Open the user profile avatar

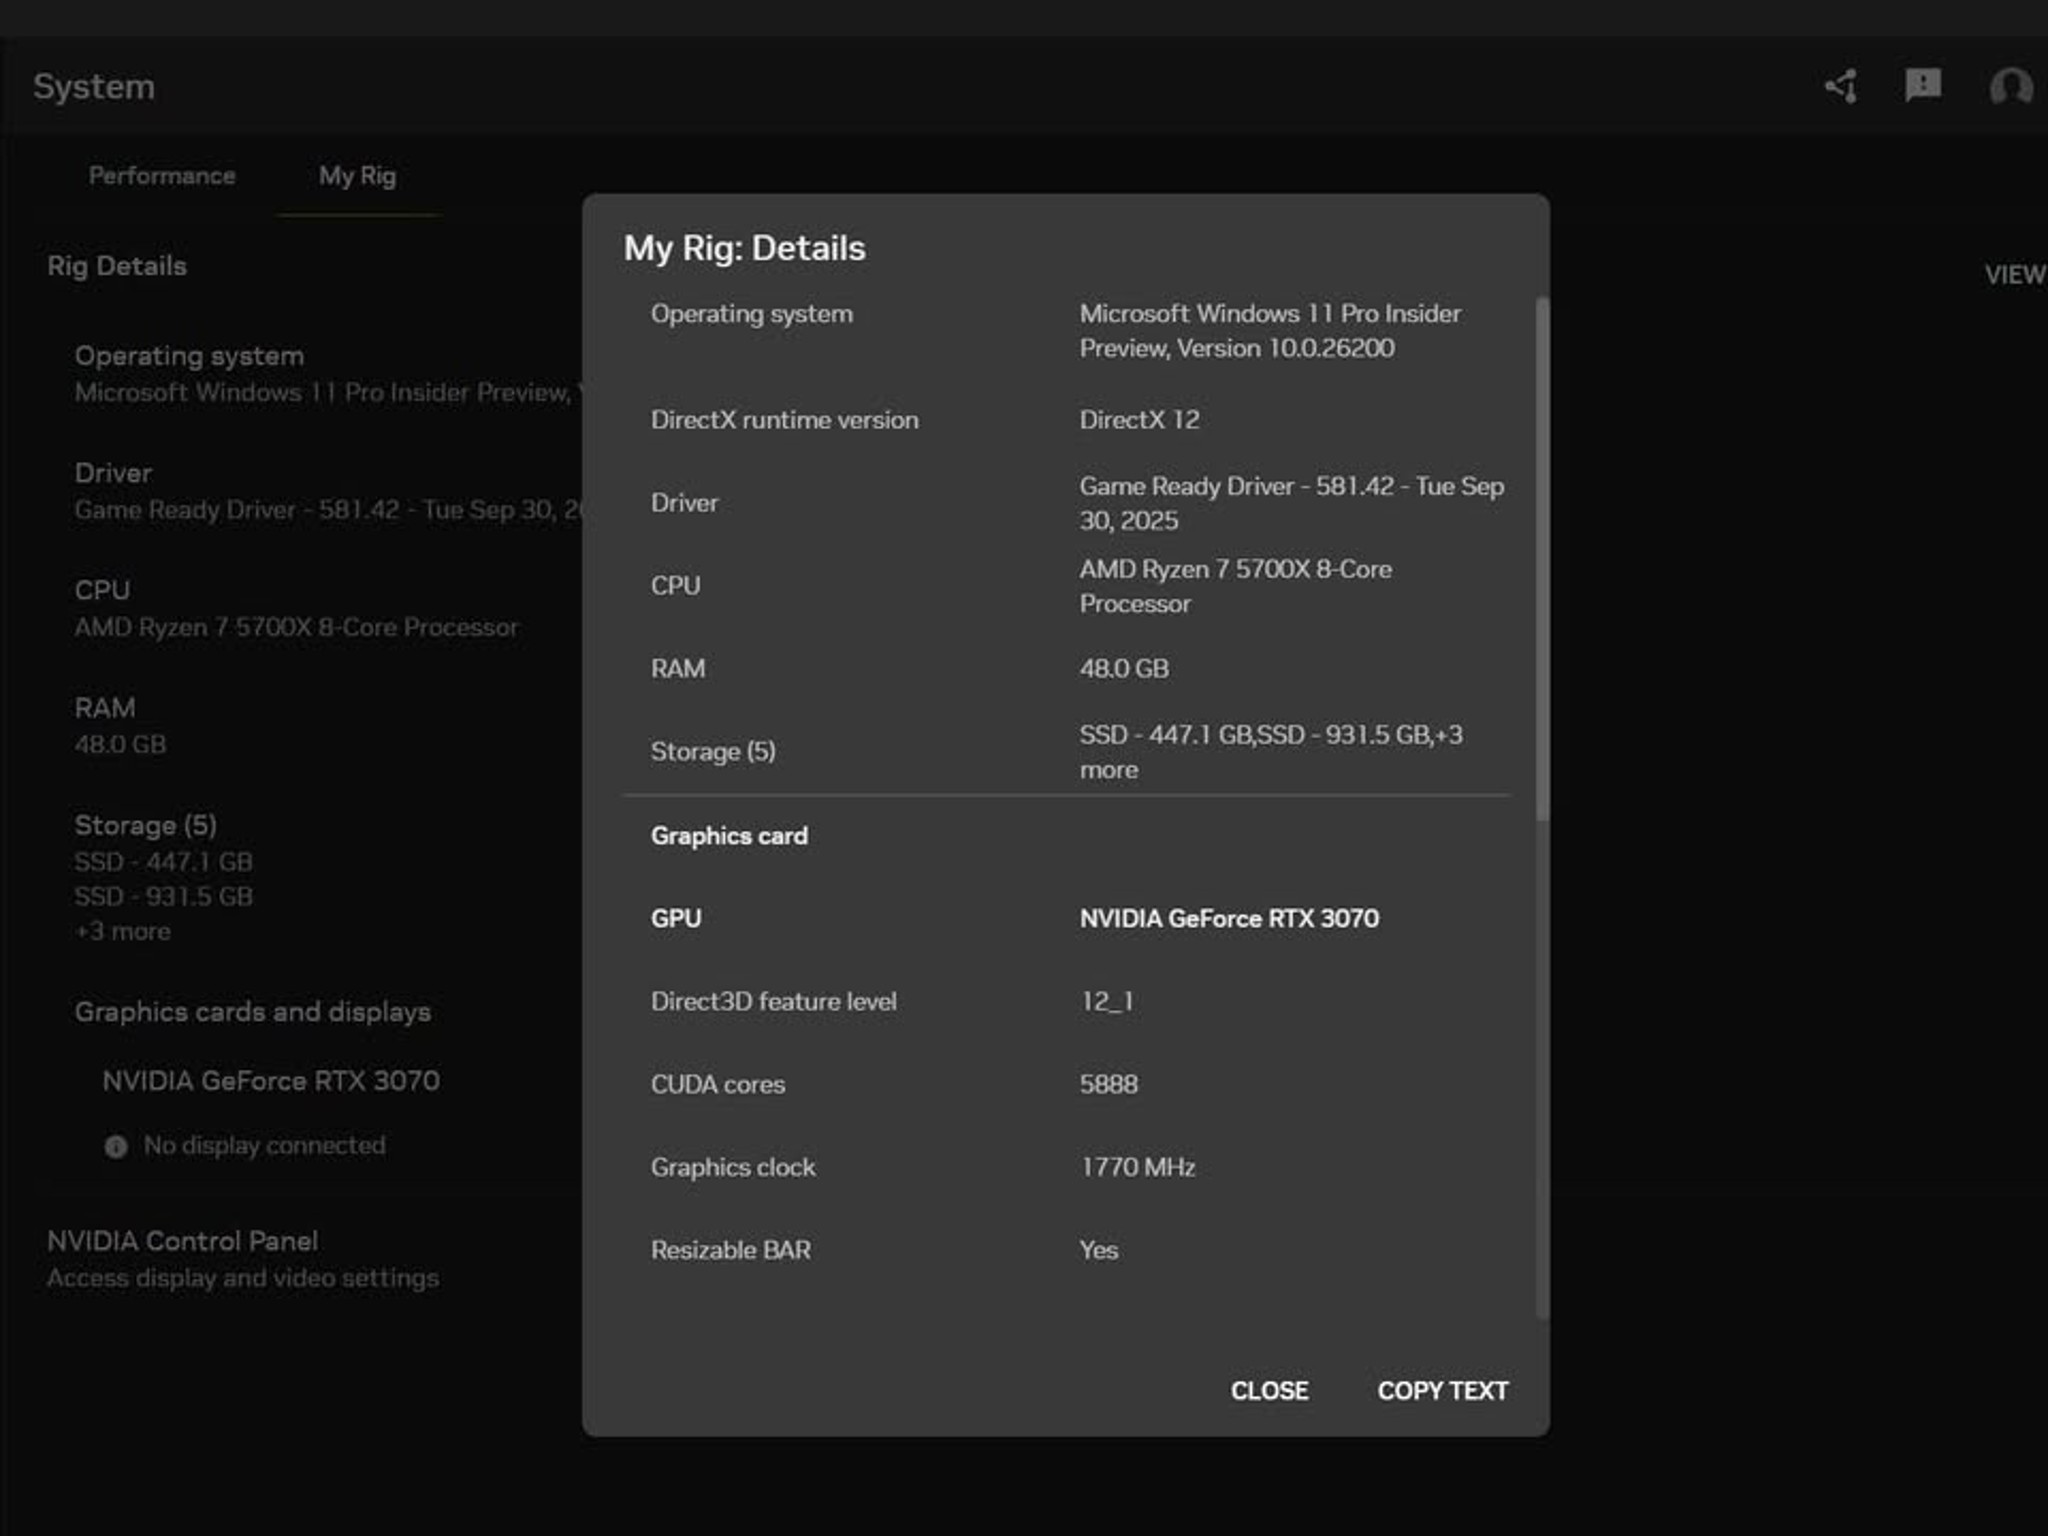click(2012, 86)
